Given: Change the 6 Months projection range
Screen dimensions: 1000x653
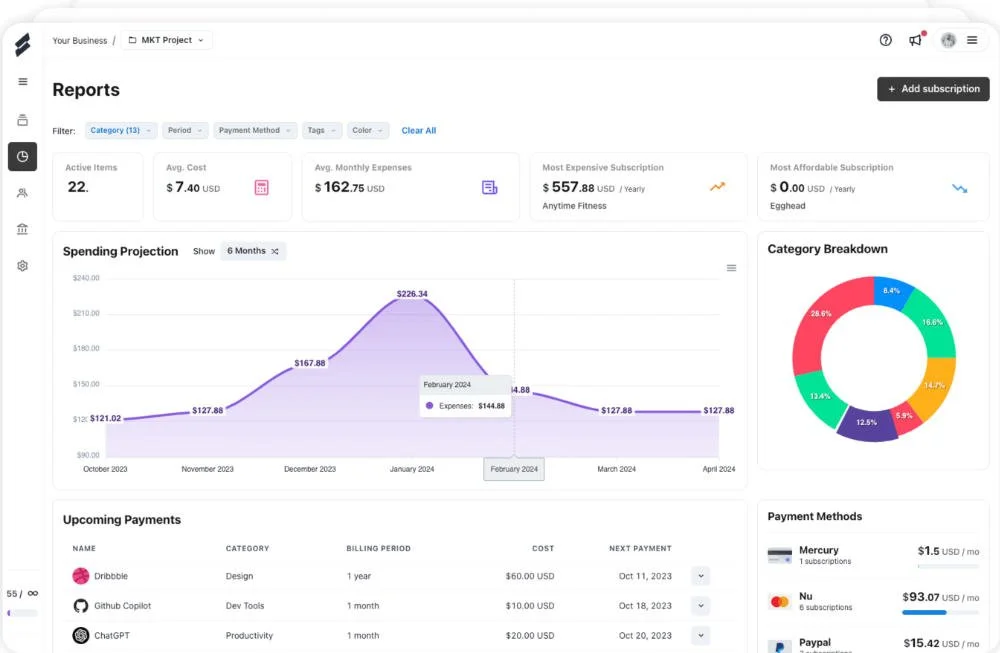Looking at the screenshot, I should (253, 251).
